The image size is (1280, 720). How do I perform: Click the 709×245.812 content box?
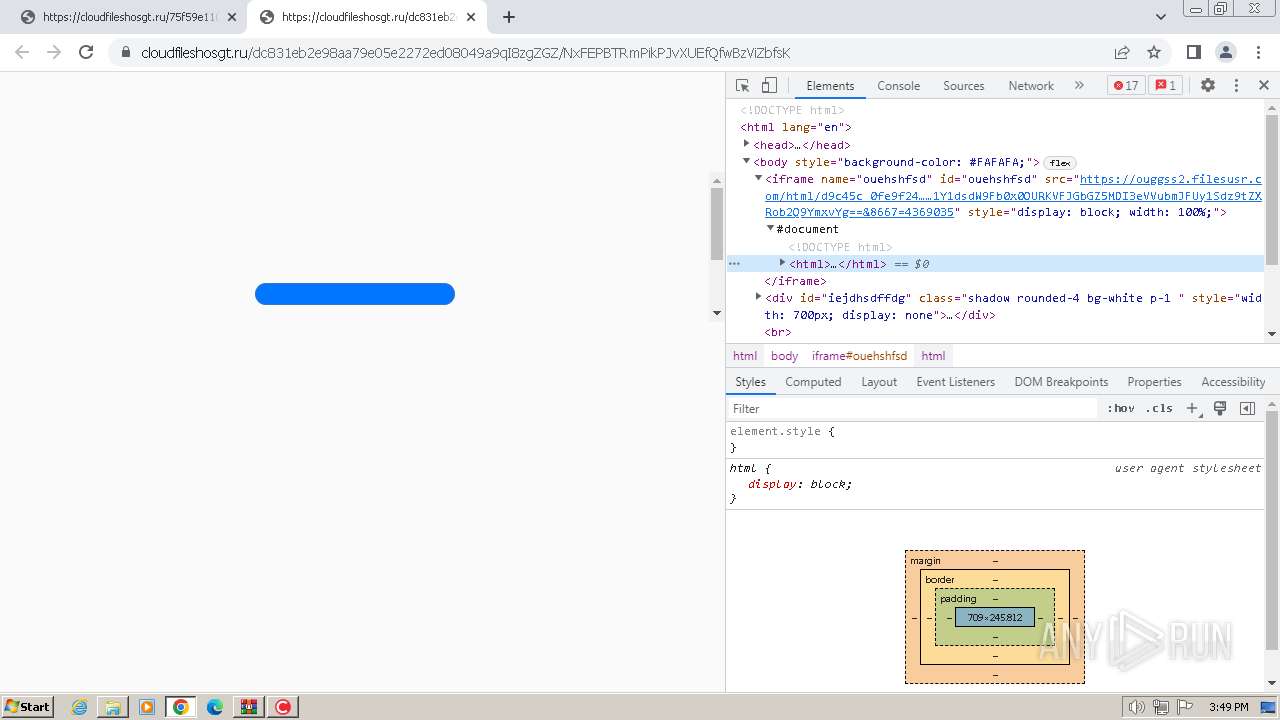pyautogui.click(x=995, y=617)
